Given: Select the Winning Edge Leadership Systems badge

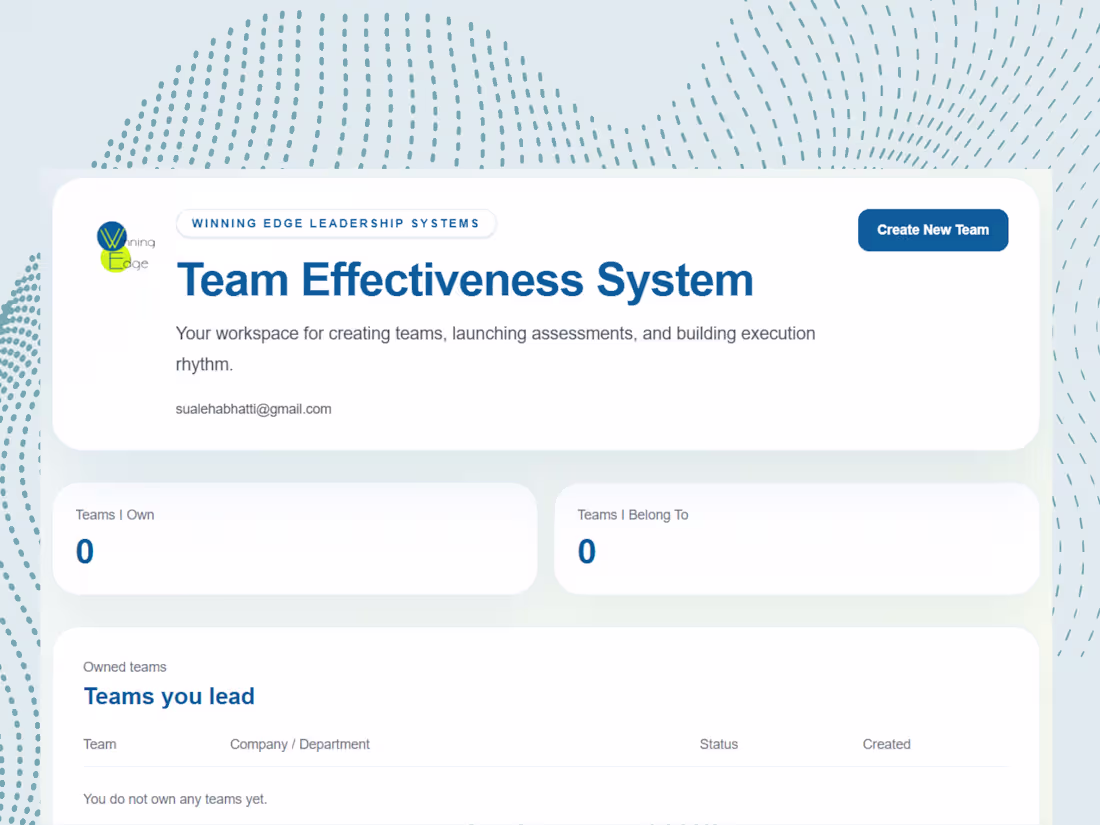Looking at the screenshot, I should coord(335,223).
